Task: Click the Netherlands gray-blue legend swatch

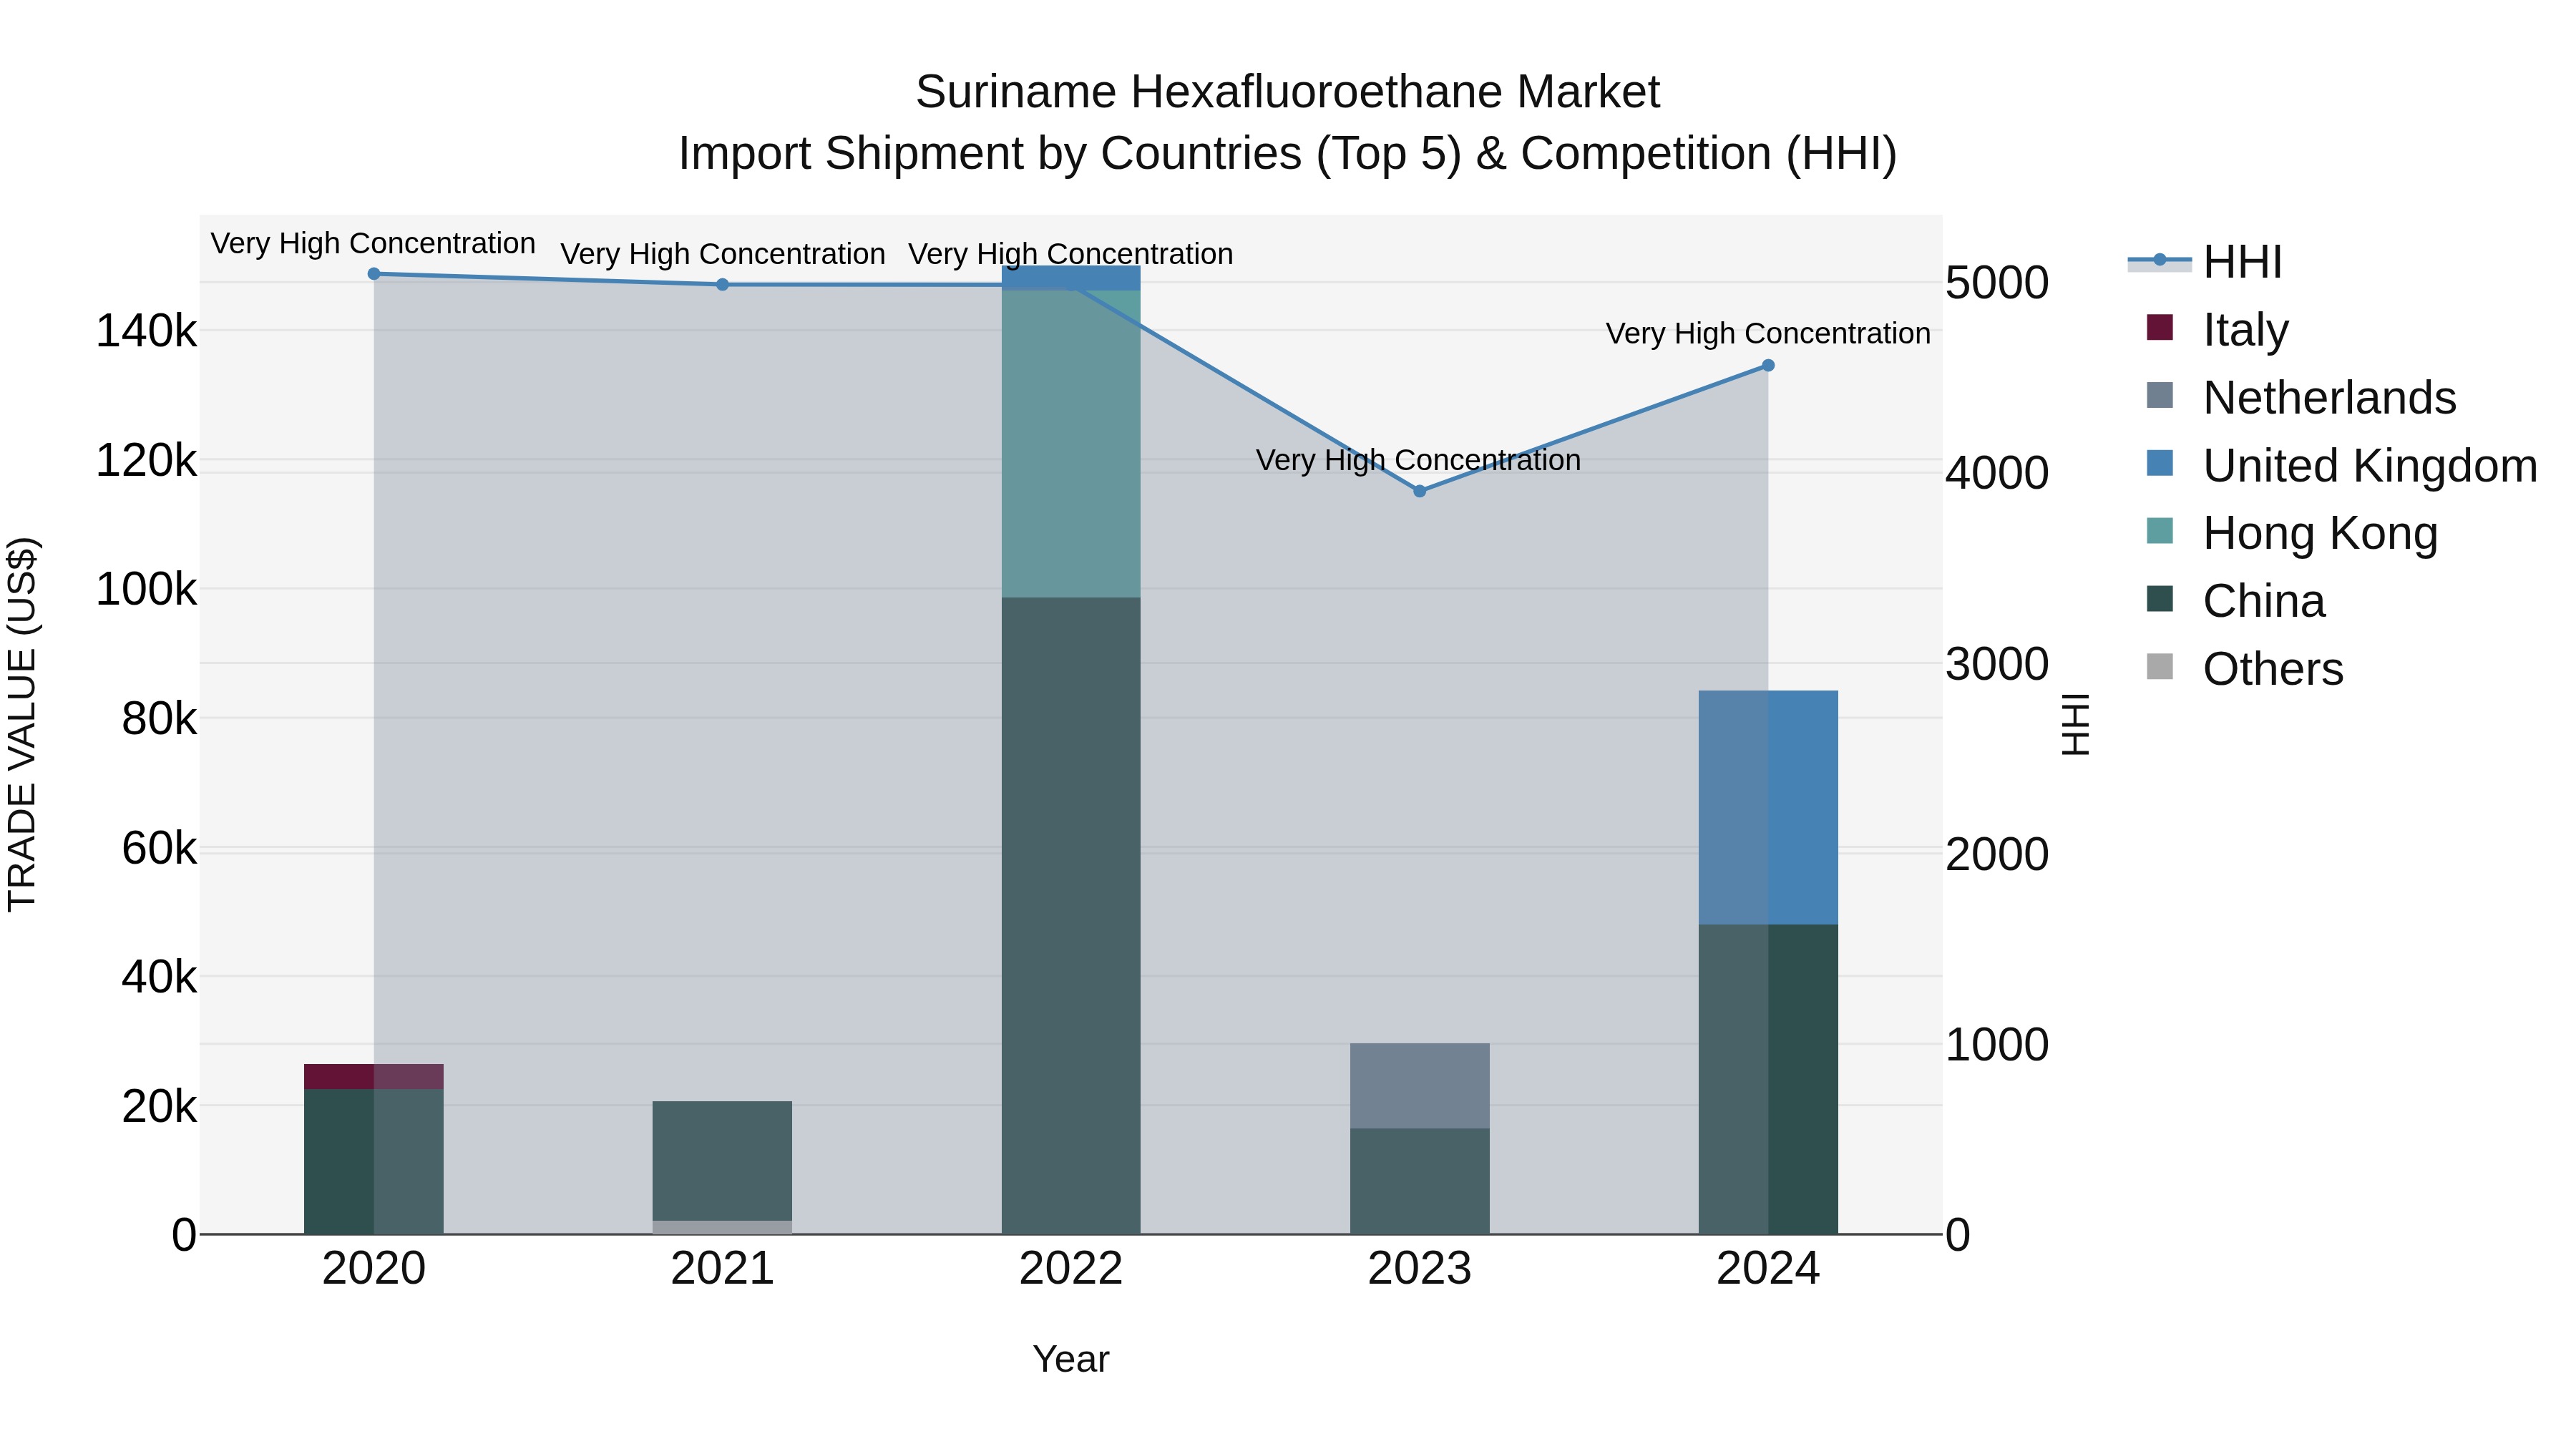Action: pos(2160,395)
